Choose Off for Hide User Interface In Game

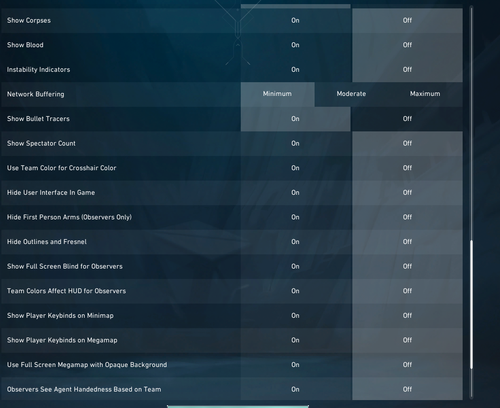(x=407, y=193)
